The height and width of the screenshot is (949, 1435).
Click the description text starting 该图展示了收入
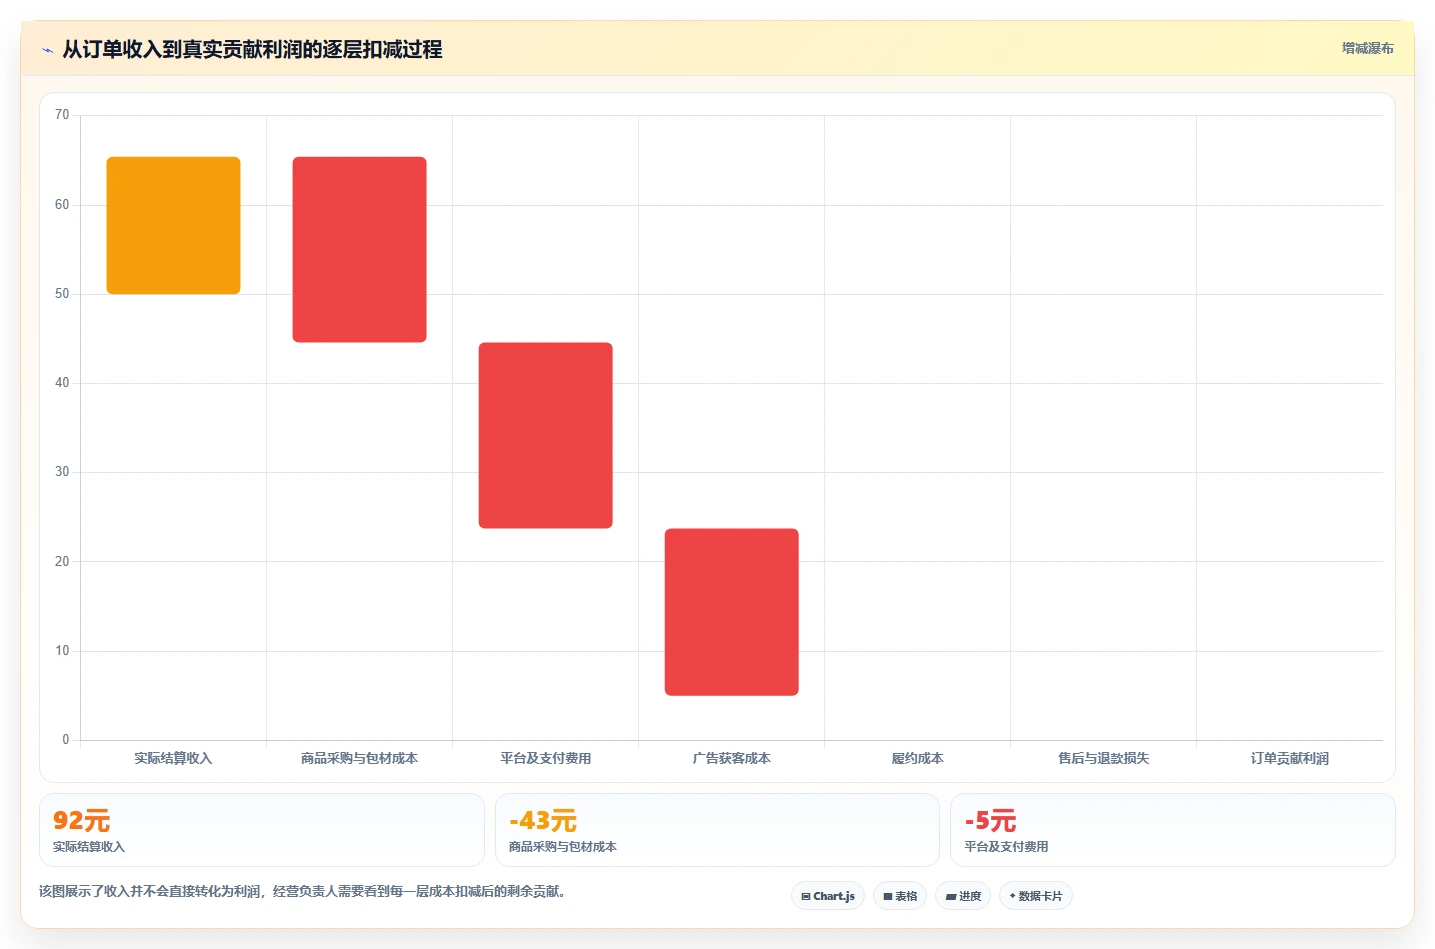[305, 891]
